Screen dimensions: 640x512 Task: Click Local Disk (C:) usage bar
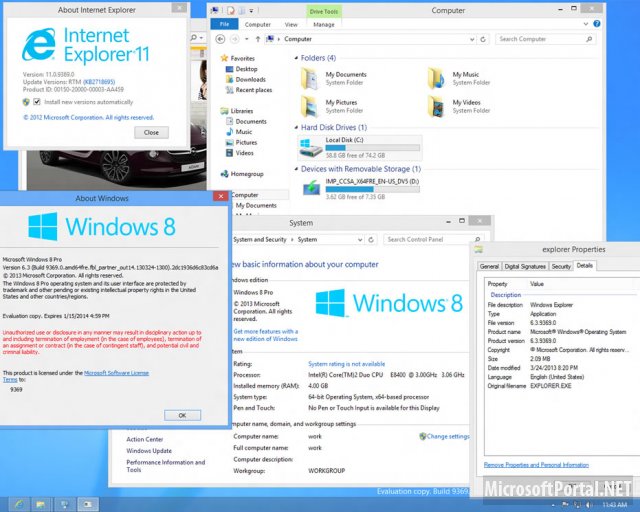pos(372,148)
